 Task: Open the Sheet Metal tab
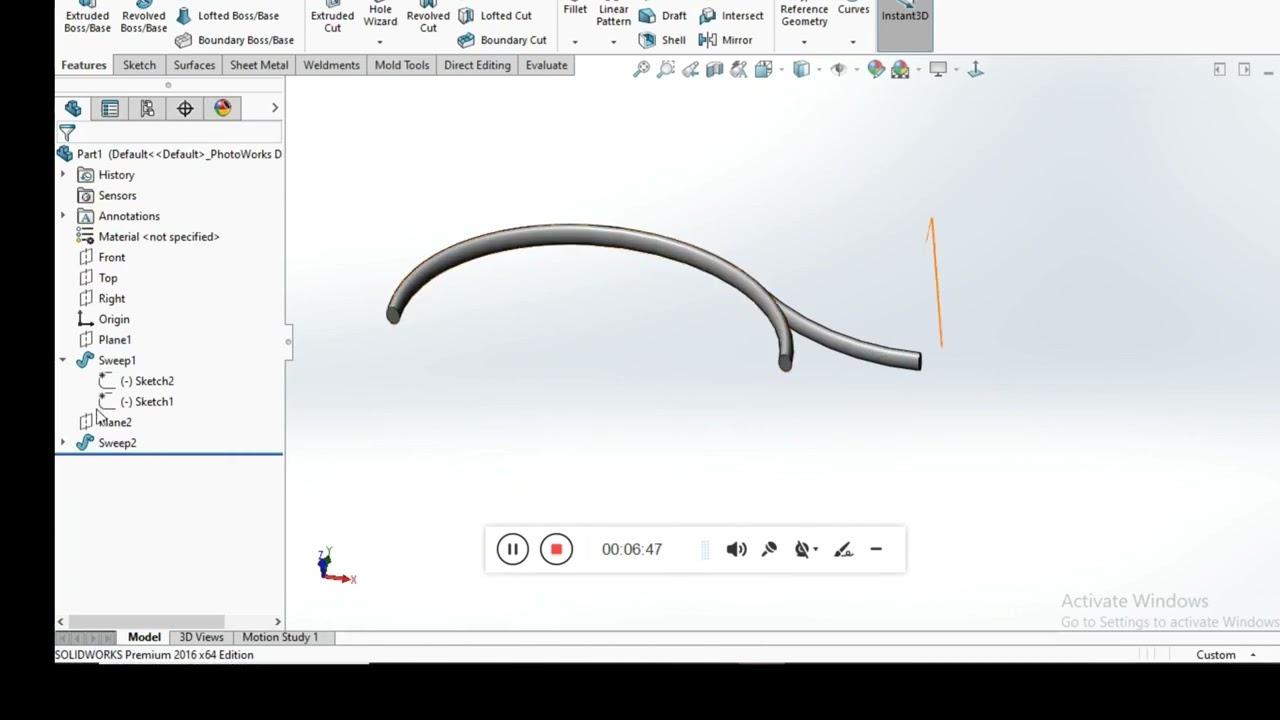(259, 65)
